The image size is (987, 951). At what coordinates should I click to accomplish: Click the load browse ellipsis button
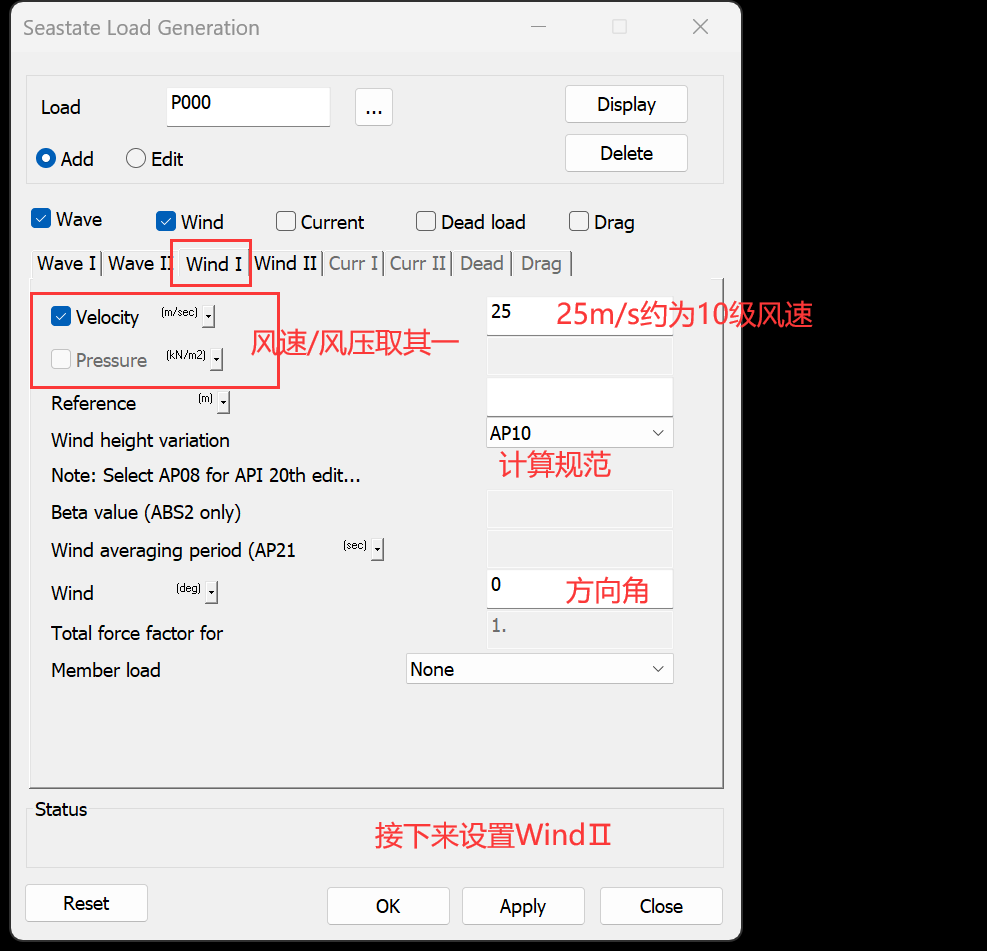[373, 108]
